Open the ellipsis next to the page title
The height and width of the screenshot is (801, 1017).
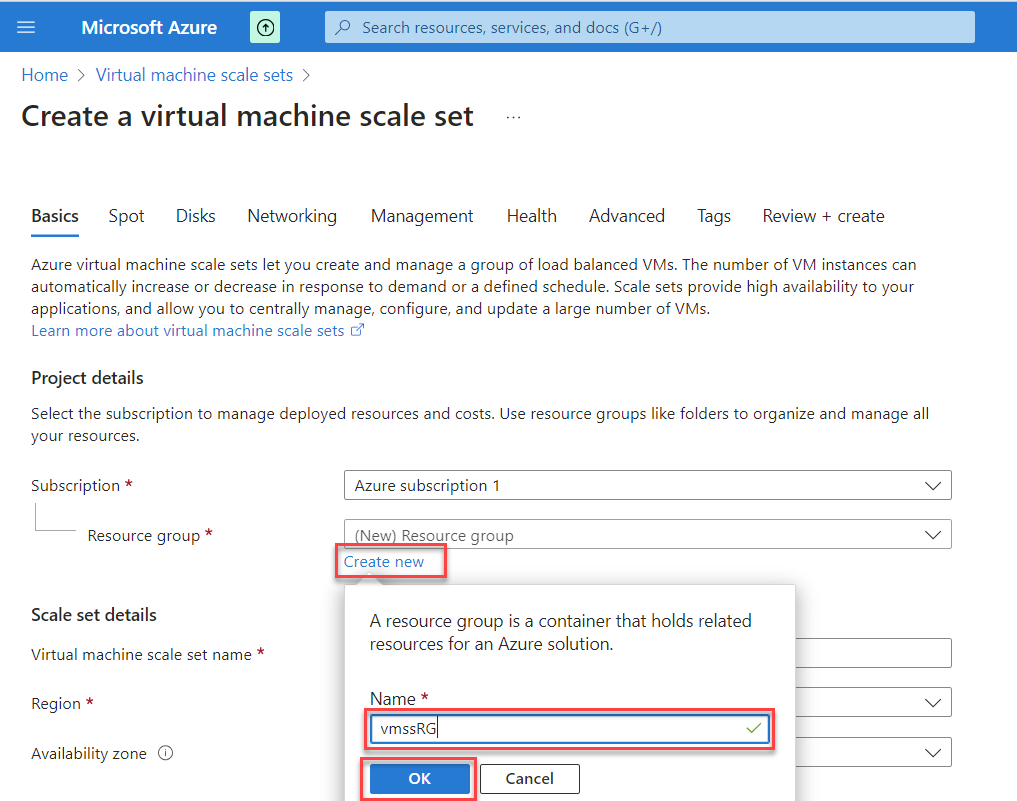pos(512,116)
